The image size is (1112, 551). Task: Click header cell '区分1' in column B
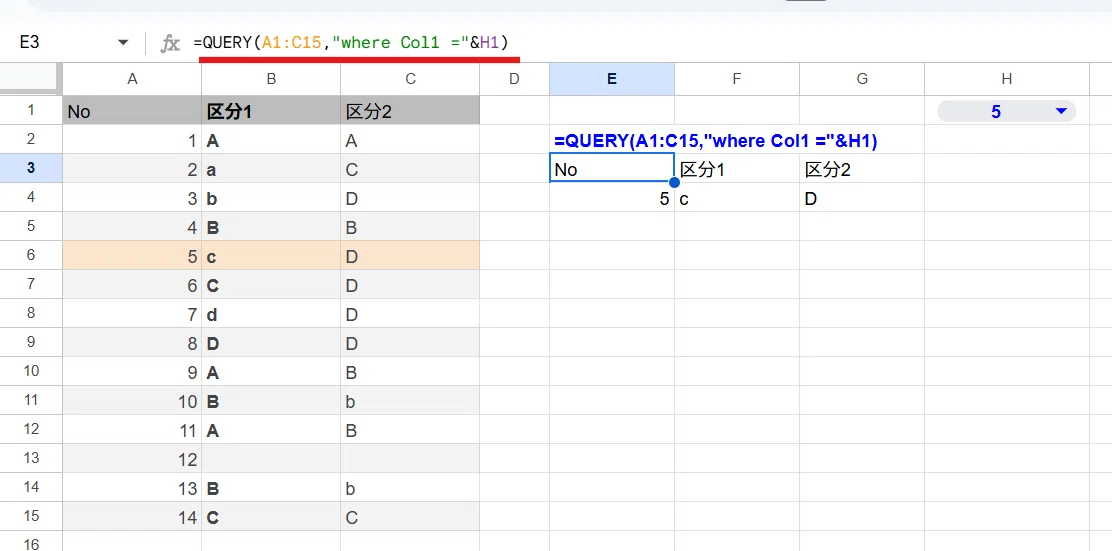tap(271, 111)
